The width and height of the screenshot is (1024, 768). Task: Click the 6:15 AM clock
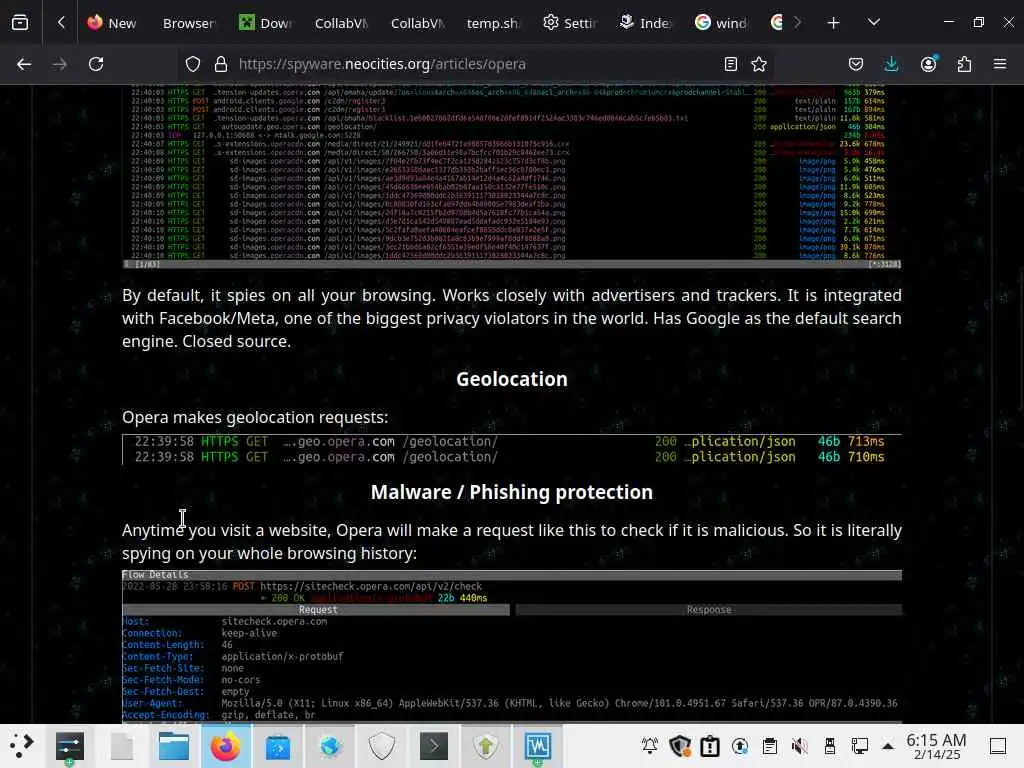[x=936, y=746]
